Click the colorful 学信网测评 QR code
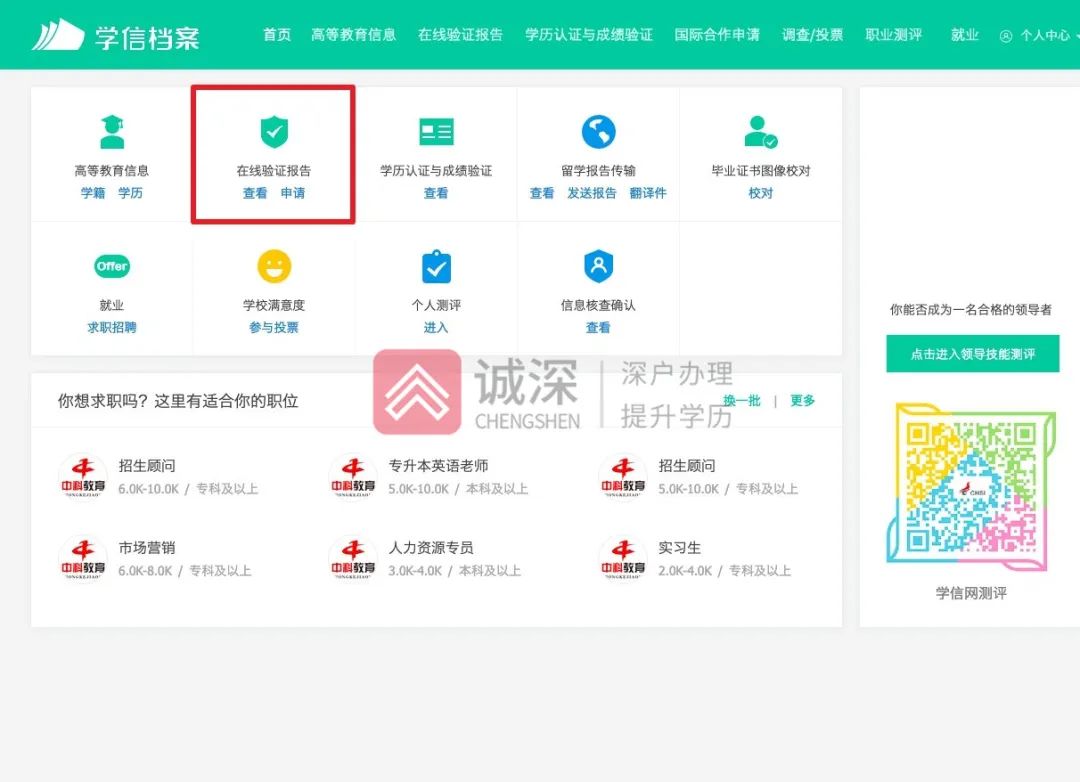 971,487
